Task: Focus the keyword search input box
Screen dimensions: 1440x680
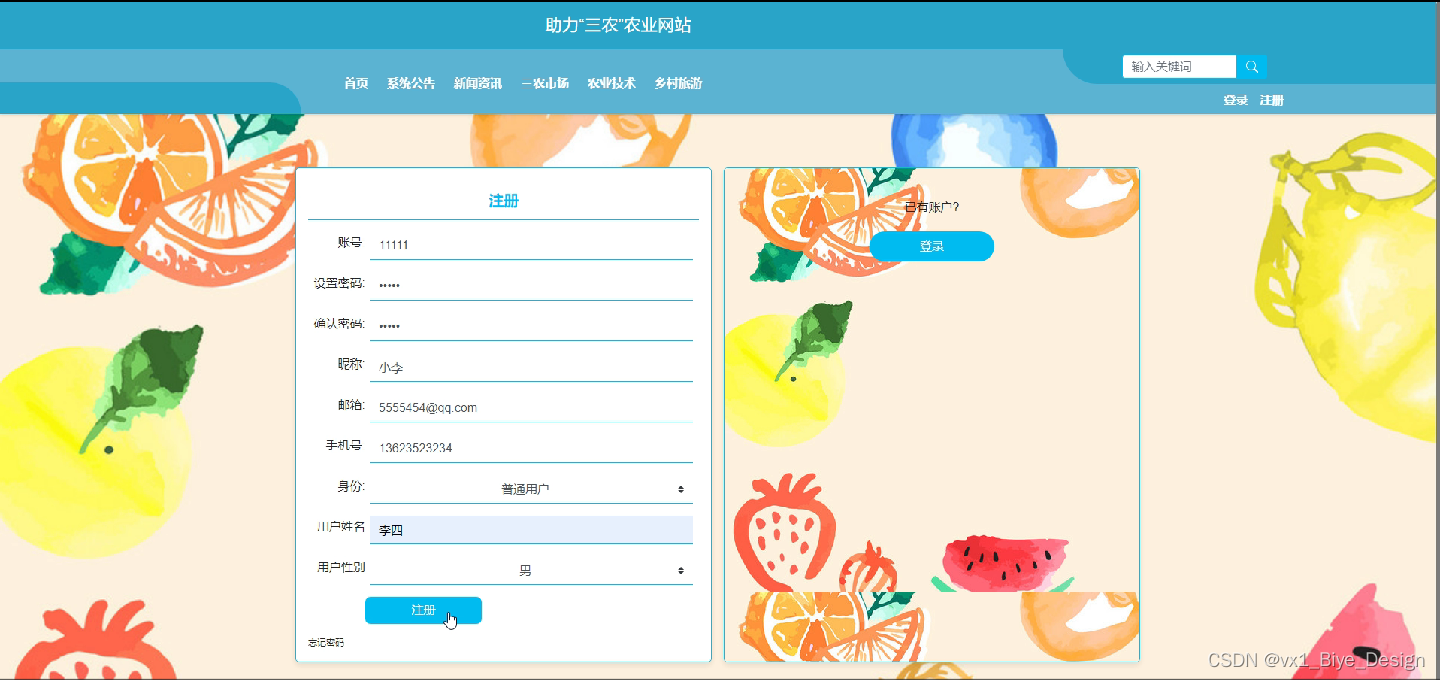Action: (1180, 67)
